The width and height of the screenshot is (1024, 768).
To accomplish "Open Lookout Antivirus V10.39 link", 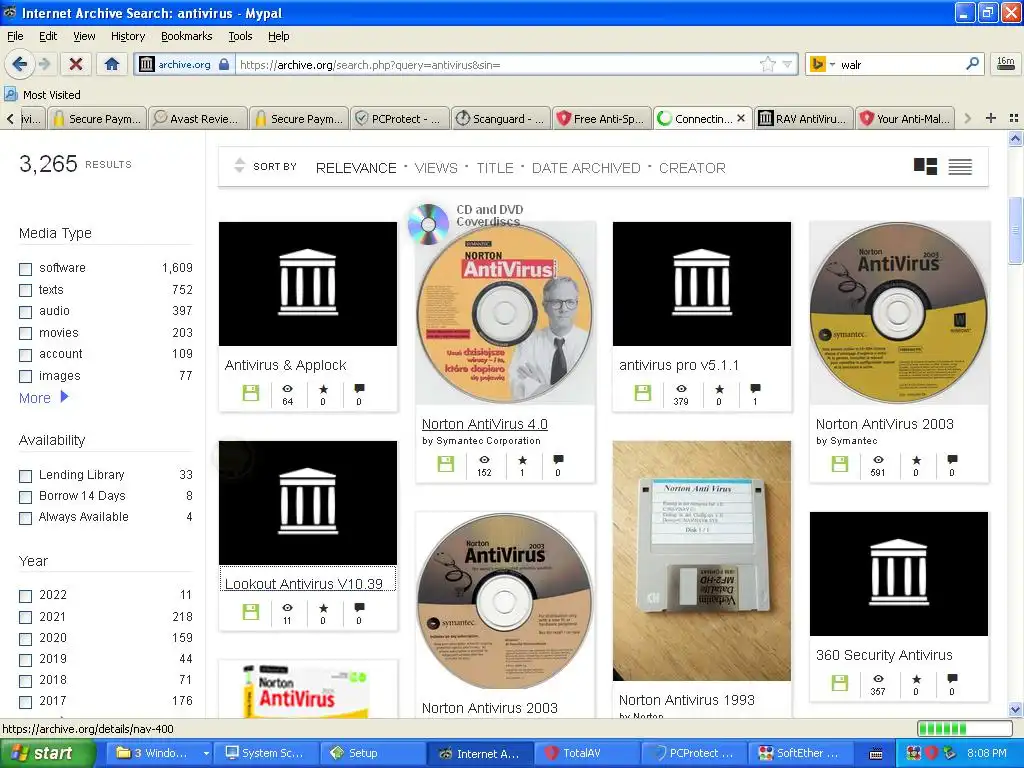I will (x=304, y=584).
